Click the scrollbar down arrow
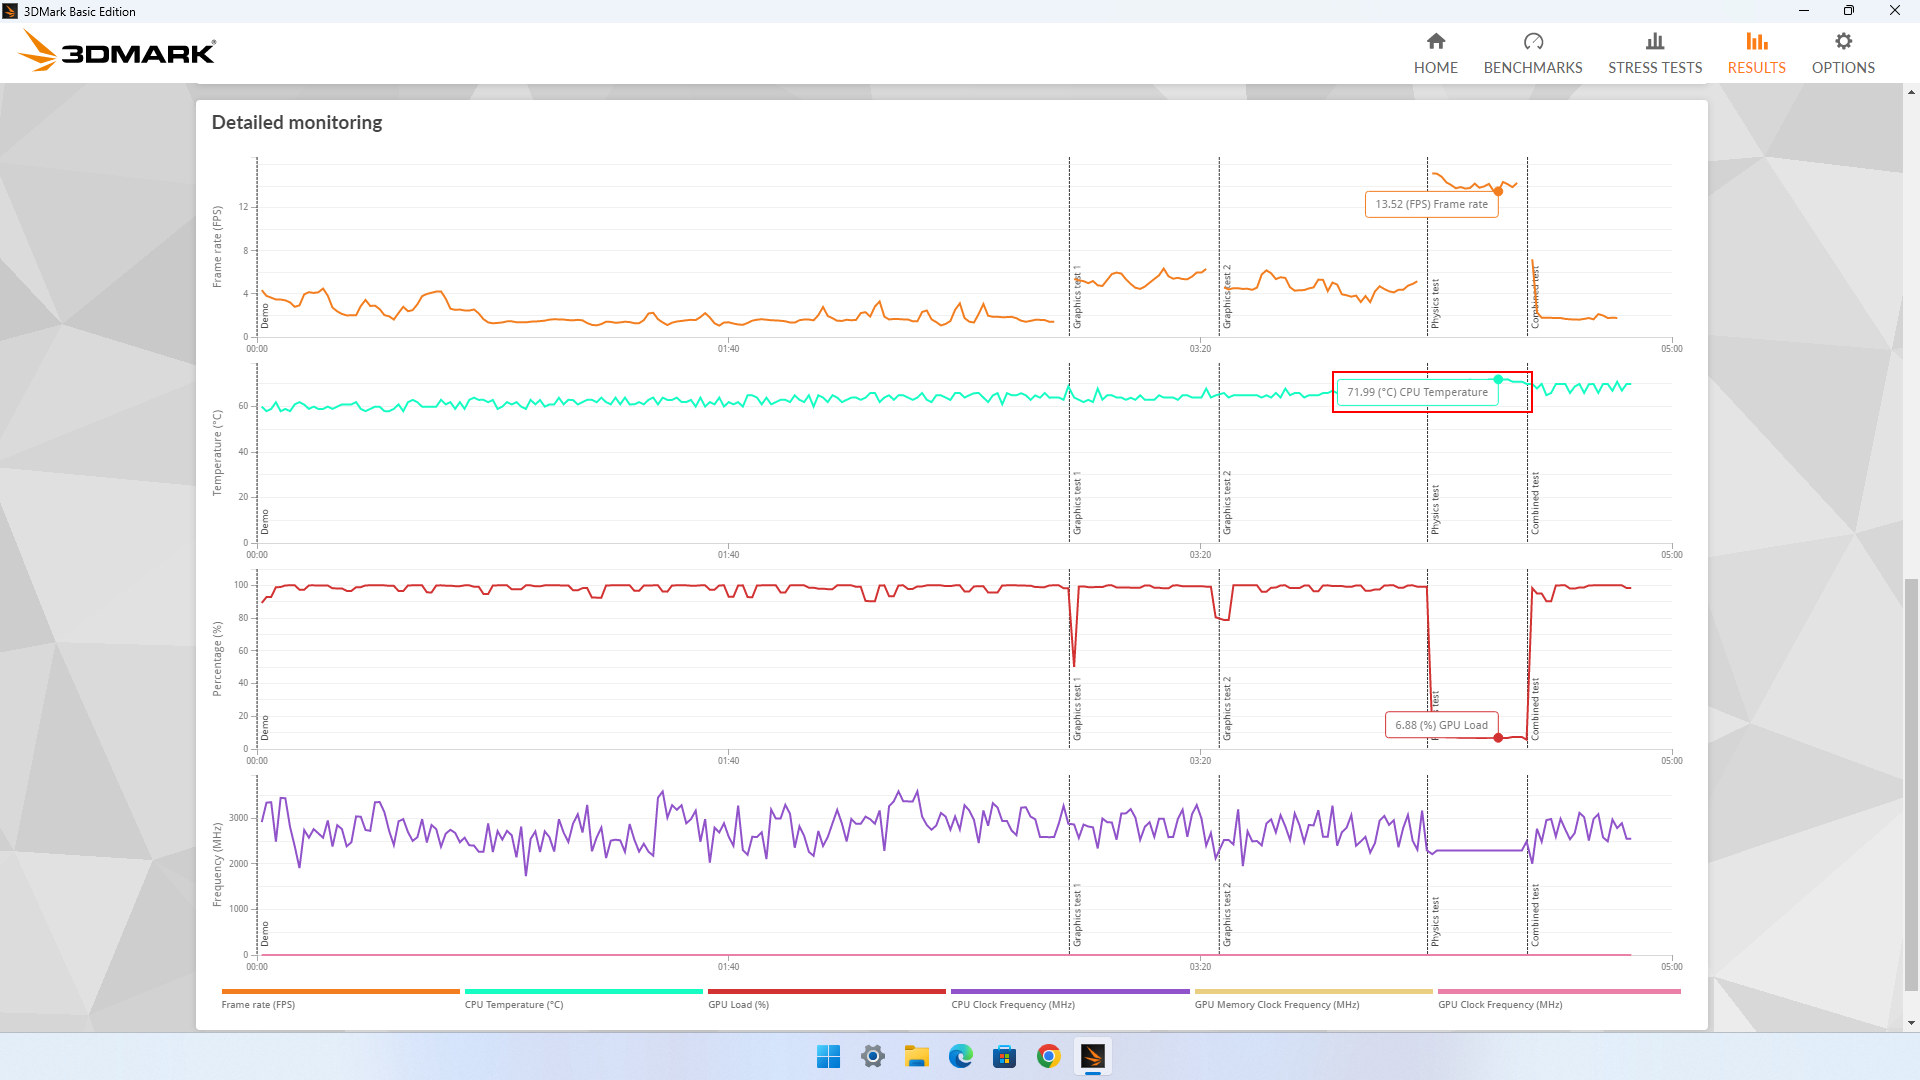 [x=1911, y=1023]
